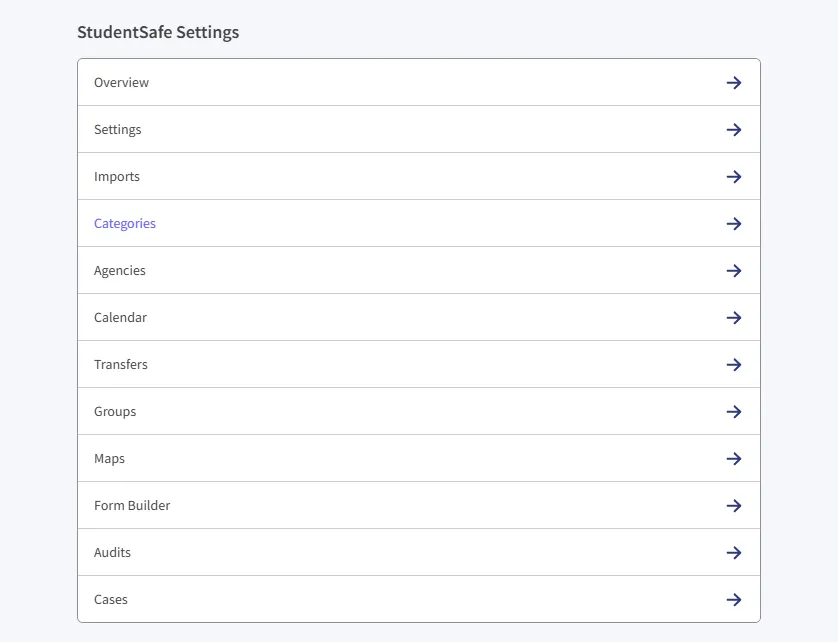
Task: Click the arrow icon next to Transfers
Action: pyautogui.click(x=734, y=365)
